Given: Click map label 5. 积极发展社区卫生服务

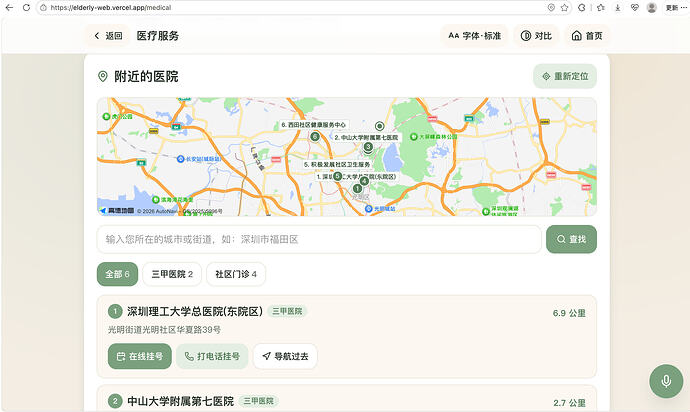Looking at the screenshot, I should point(337,164).
